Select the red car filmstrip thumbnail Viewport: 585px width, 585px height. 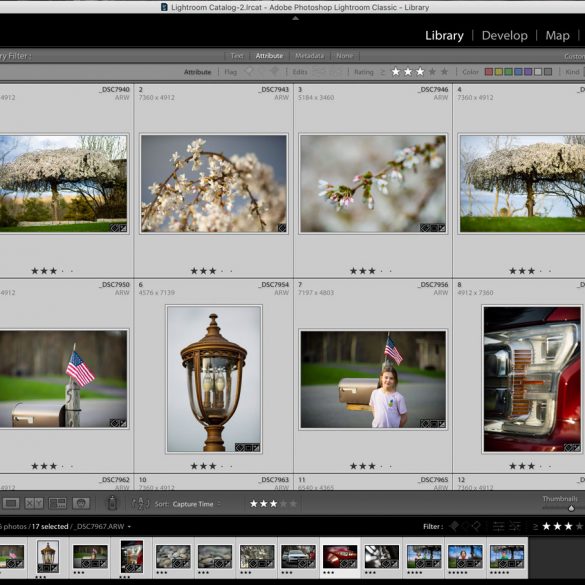[340, 557]
